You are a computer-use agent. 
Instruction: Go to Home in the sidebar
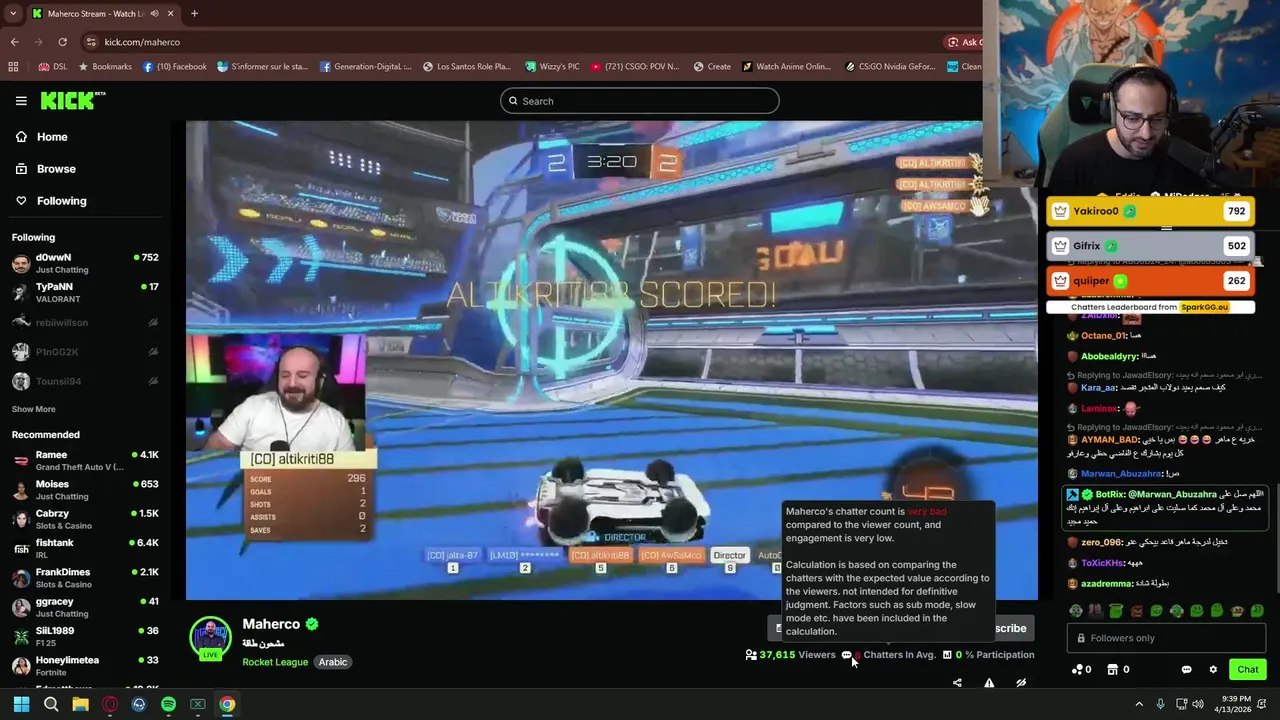coord(41,137)
